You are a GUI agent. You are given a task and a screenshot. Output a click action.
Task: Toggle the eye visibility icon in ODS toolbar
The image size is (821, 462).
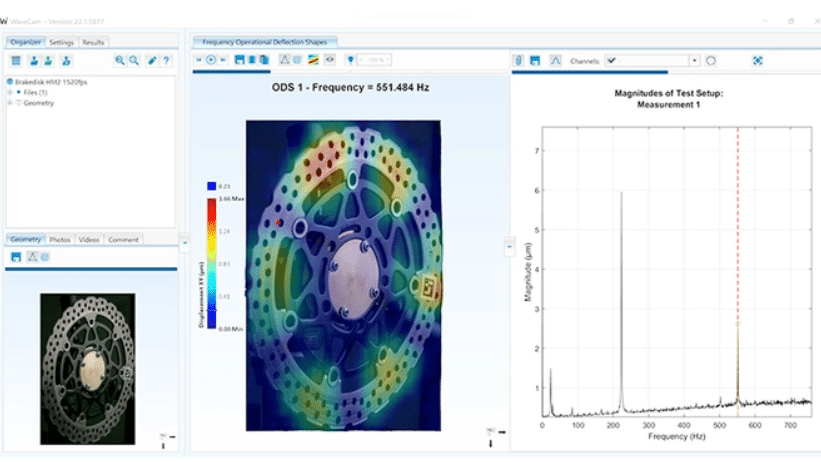[329, 60]
